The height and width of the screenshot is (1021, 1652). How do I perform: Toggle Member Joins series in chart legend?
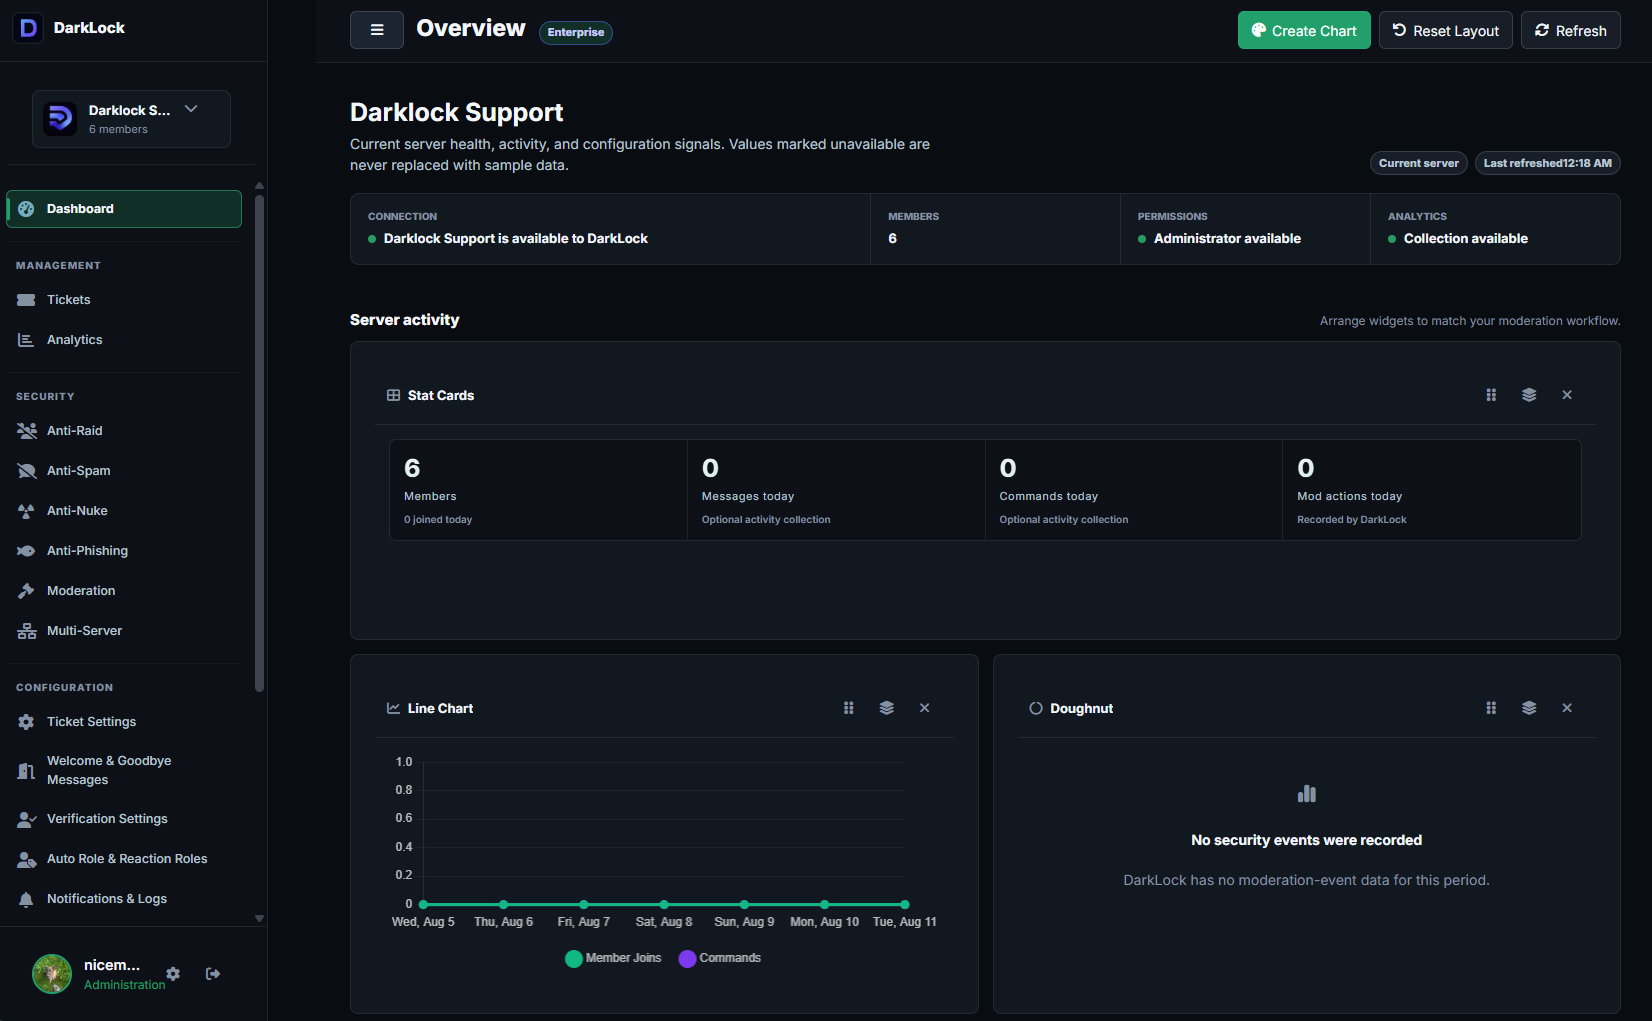pos(613,958)
